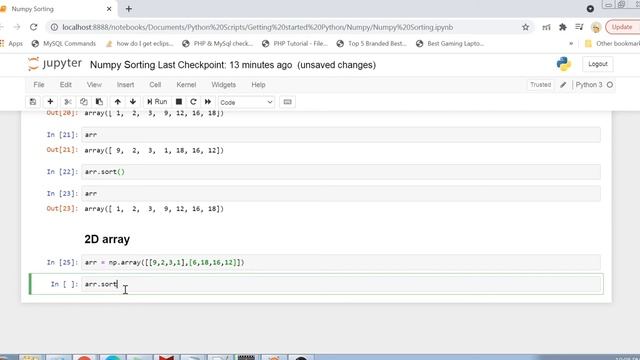Reload the page
This screenshot has height=360, width=640.
click(33, 27)
